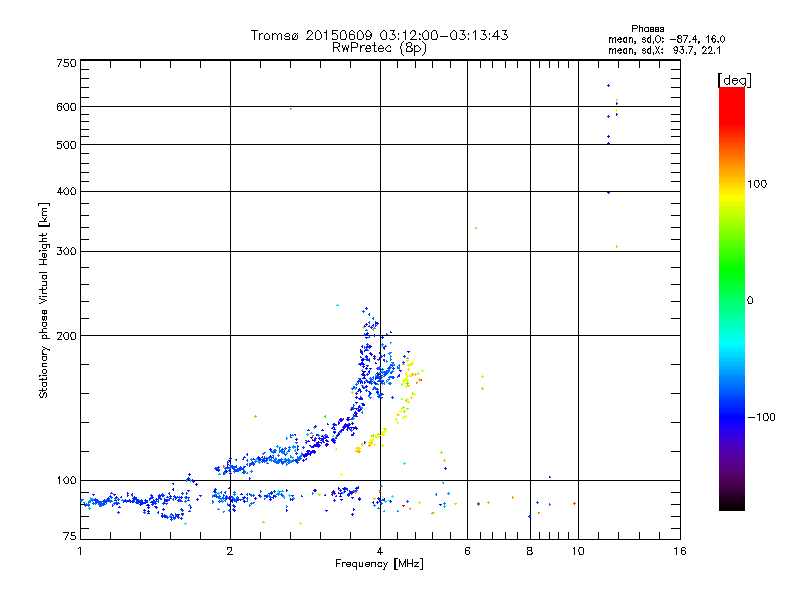
Task: Click the frequency axis label "10"
Action: click(578, 551)
